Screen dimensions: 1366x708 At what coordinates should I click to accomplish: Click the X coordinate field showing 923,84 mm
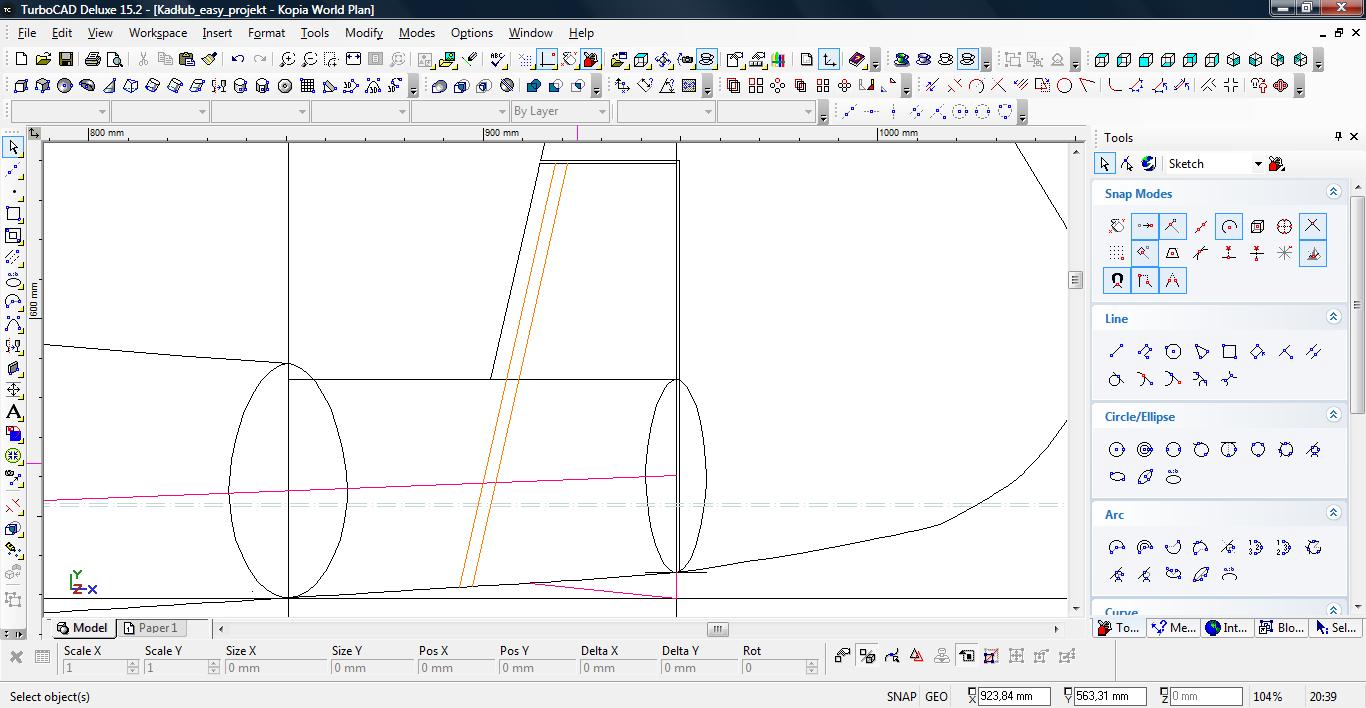click(1014, 696)
